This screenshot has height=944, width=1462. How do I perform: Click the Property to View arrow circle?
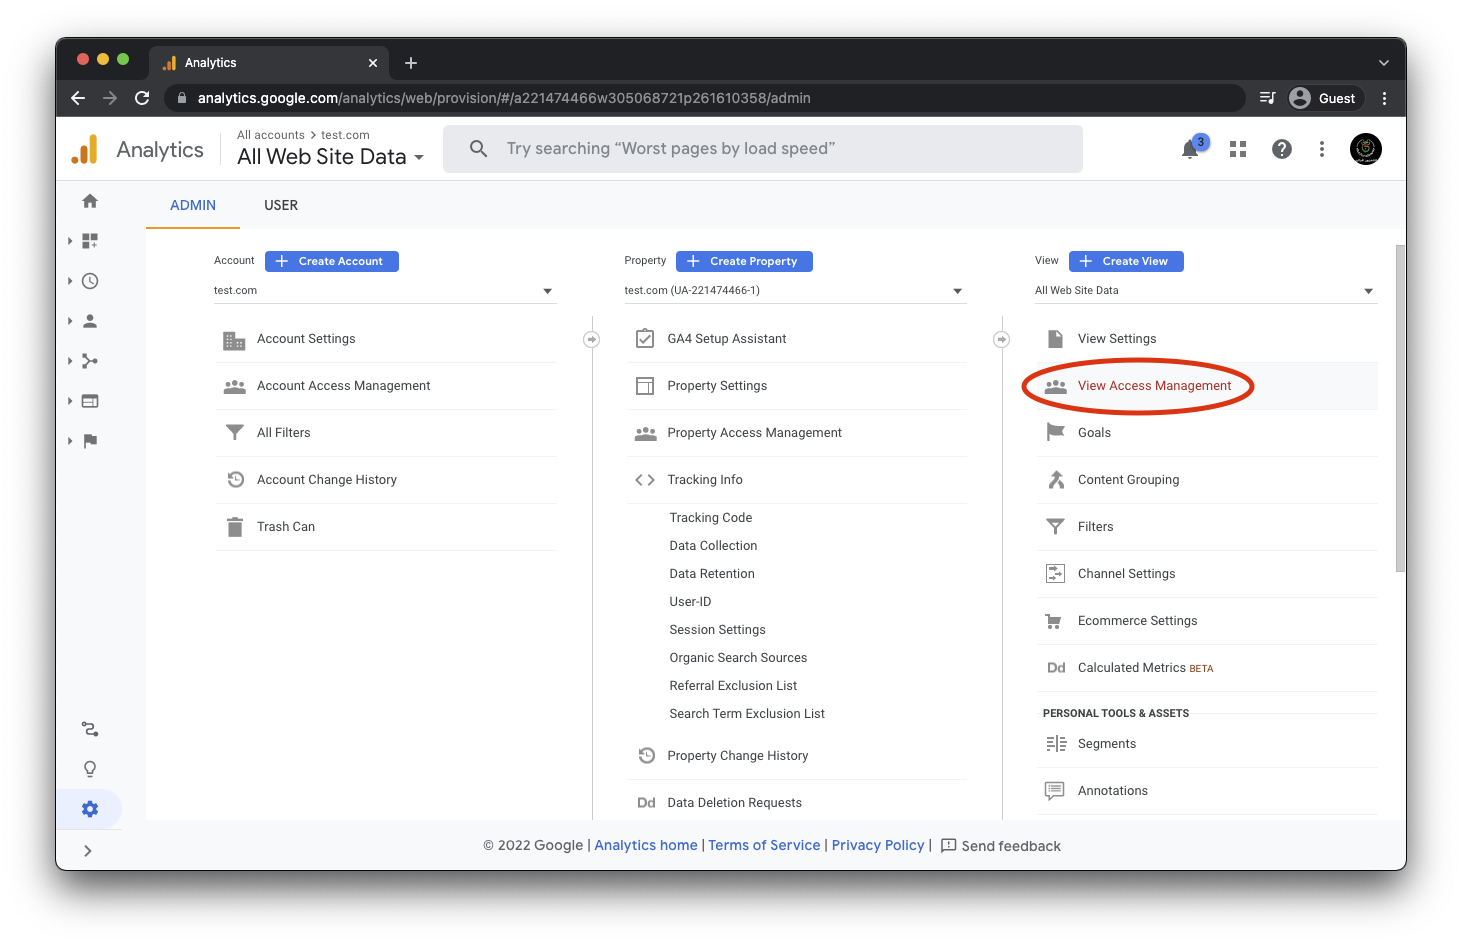pos(1002,340)
